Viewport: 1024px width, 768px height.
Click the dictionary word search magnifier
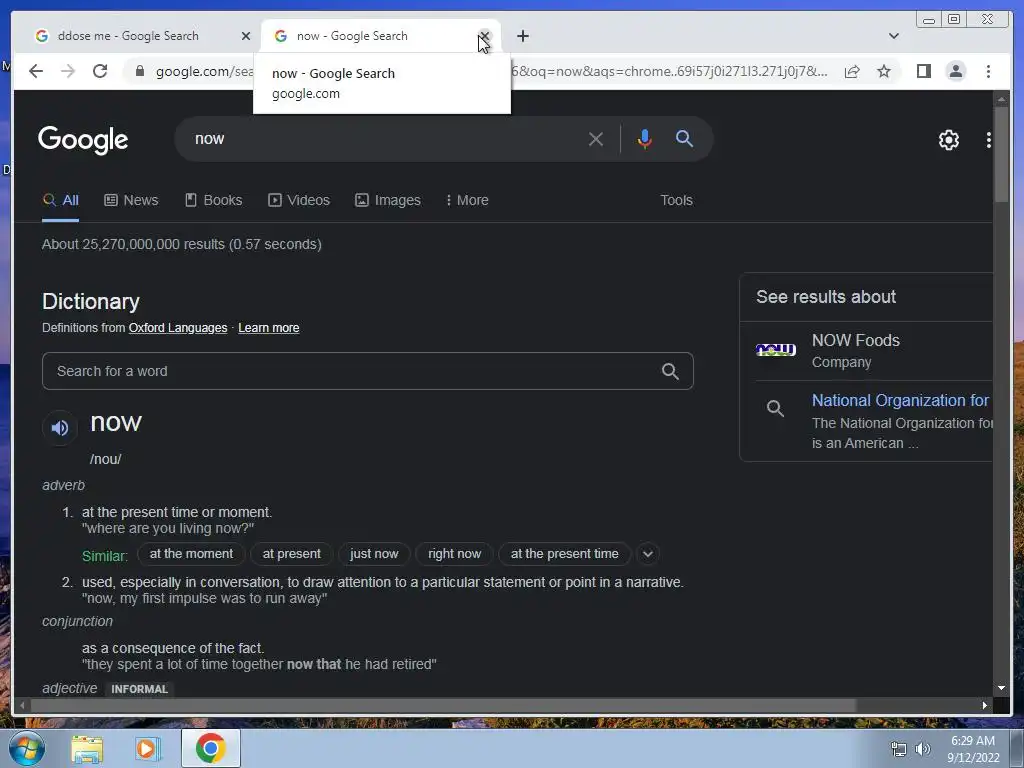coord(670,371)
